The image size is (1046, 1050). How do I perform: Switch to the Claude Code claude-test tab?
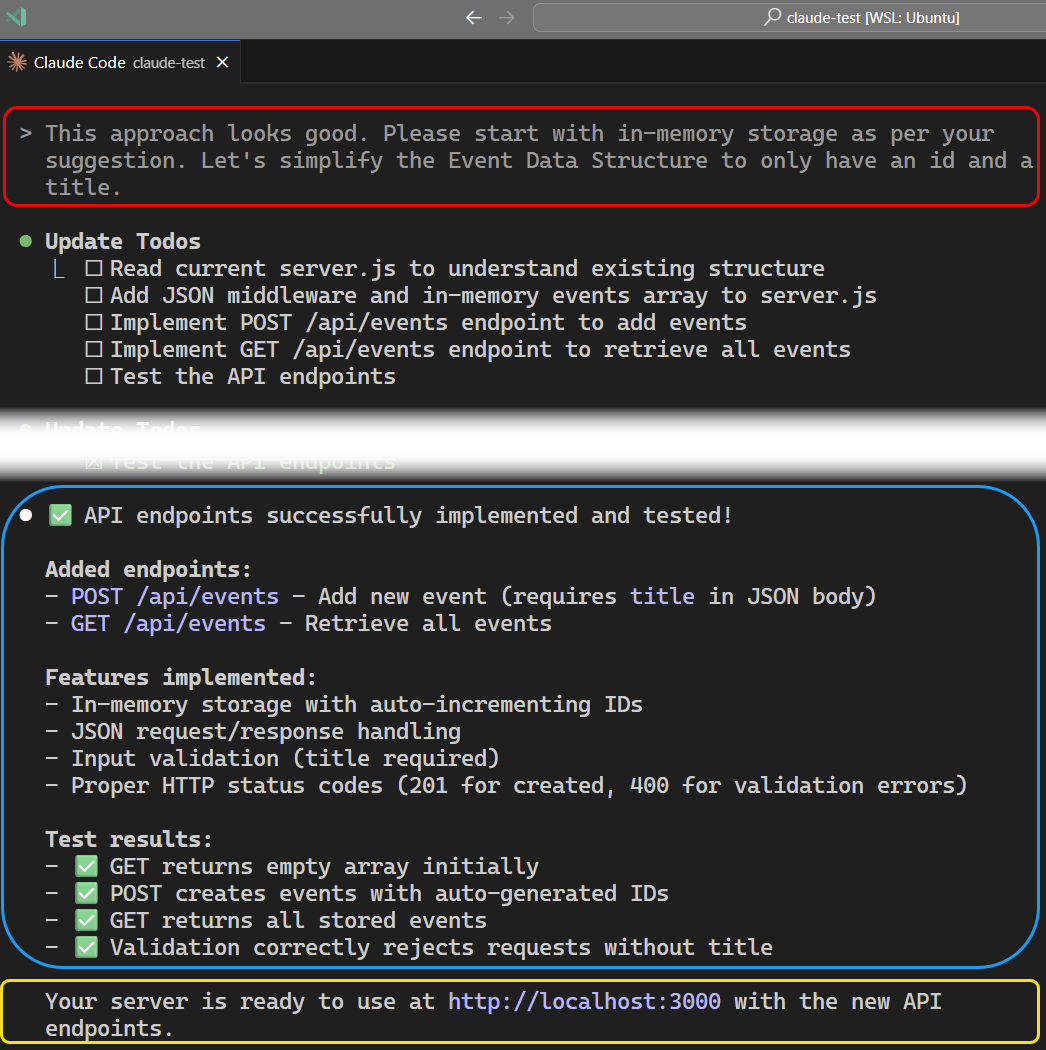(119, 63)
